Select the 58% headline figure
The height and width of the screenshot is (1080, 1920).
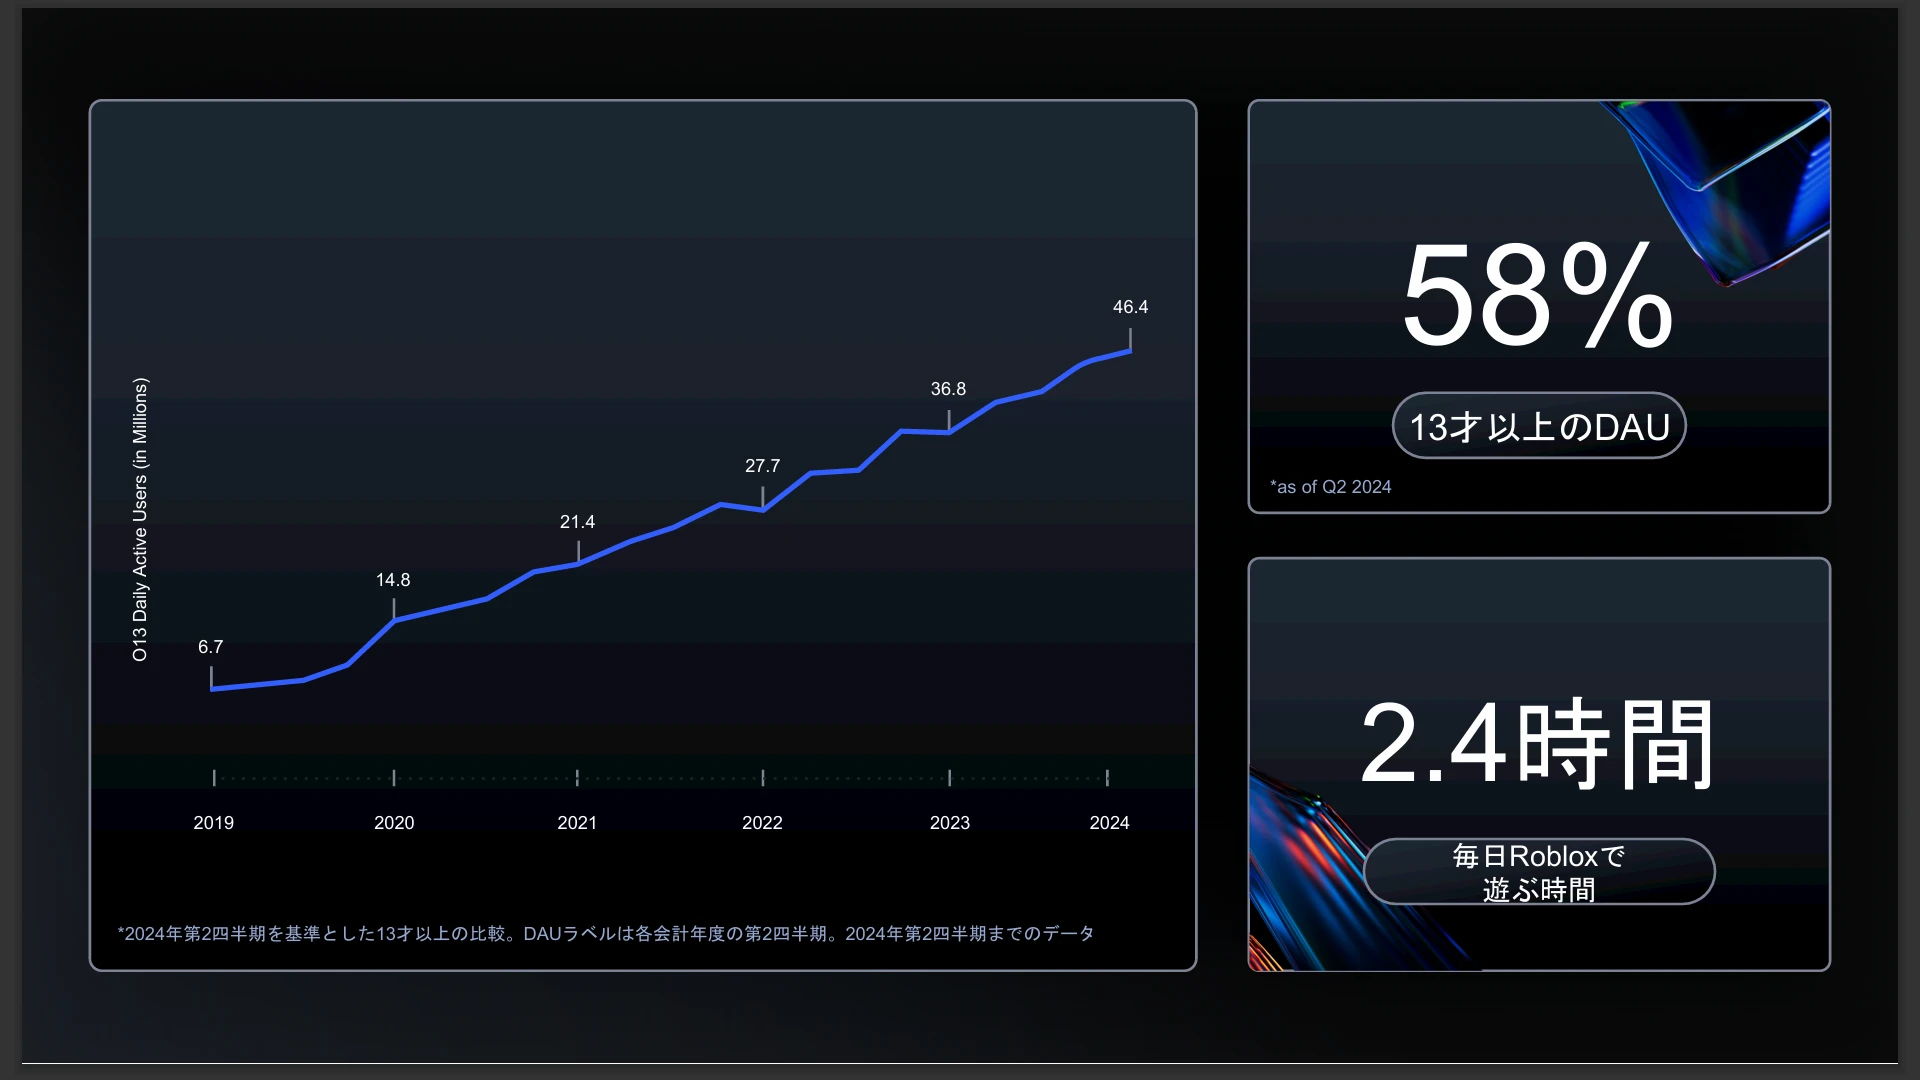coord(1537,297)
